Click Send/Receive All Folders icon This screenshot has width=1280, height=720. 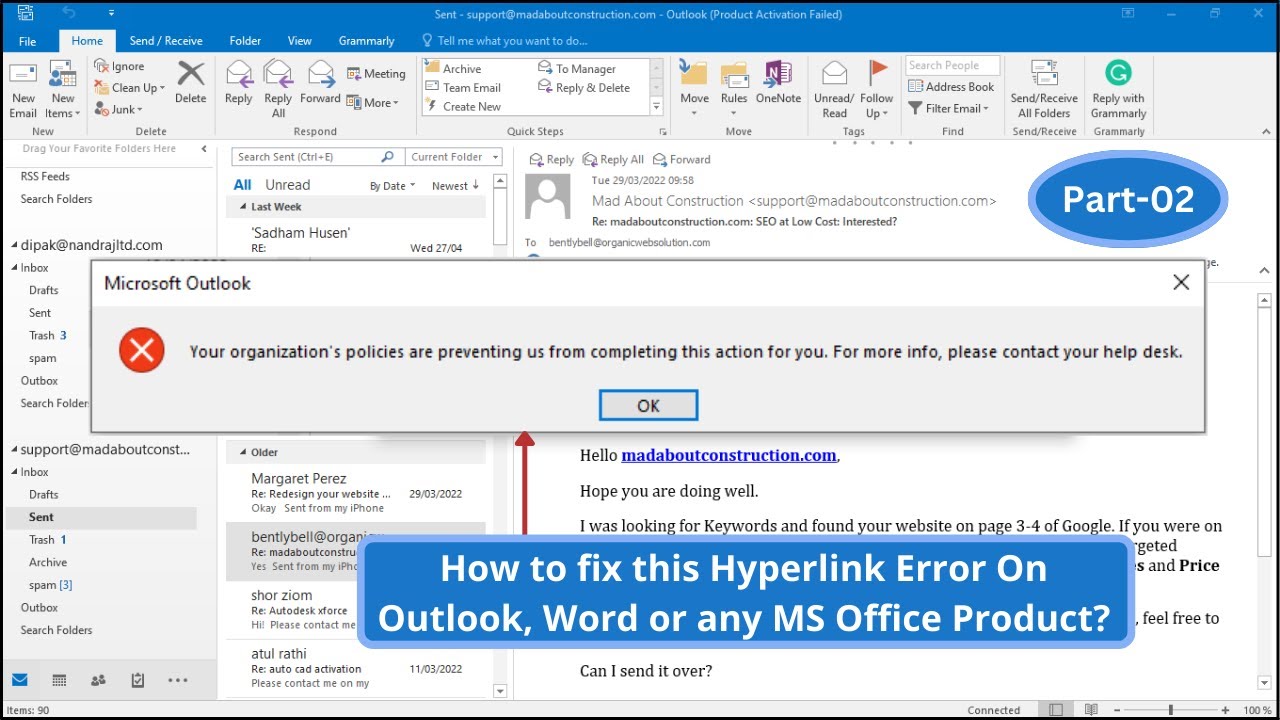tap(1044, 74)
